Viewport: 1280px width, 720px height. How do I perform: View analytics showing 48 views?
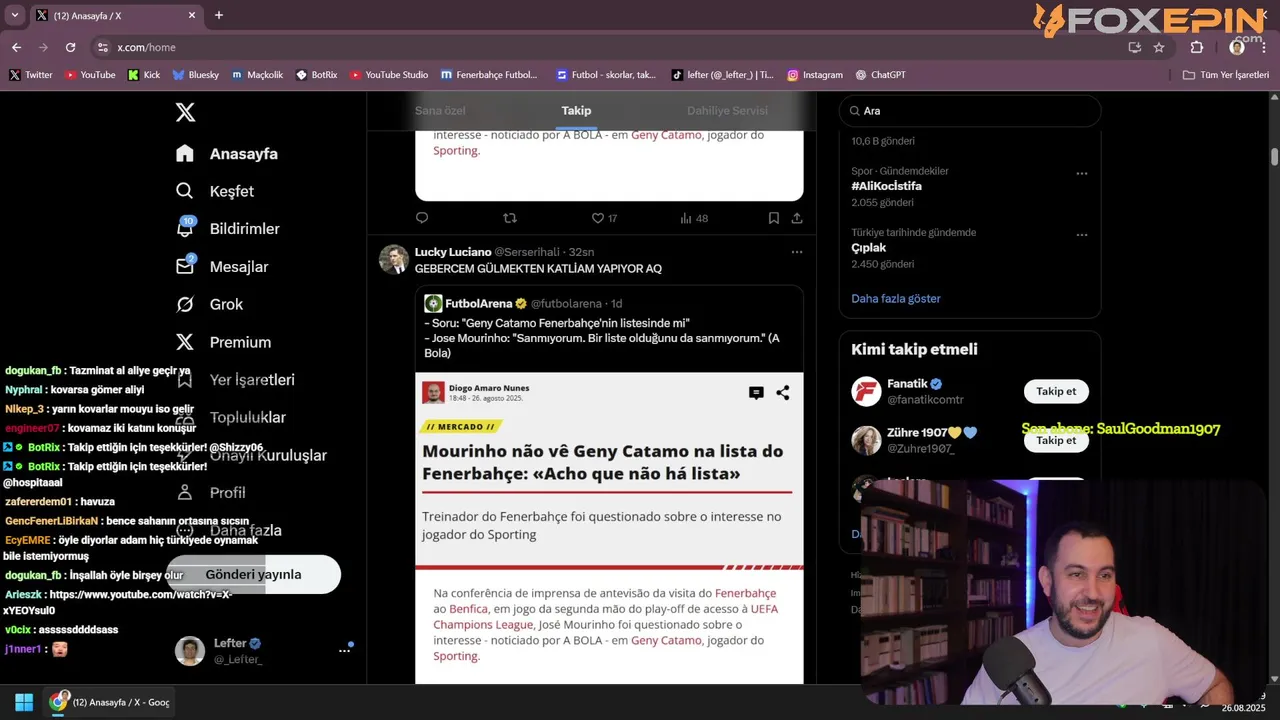click(x=694, y=218)
